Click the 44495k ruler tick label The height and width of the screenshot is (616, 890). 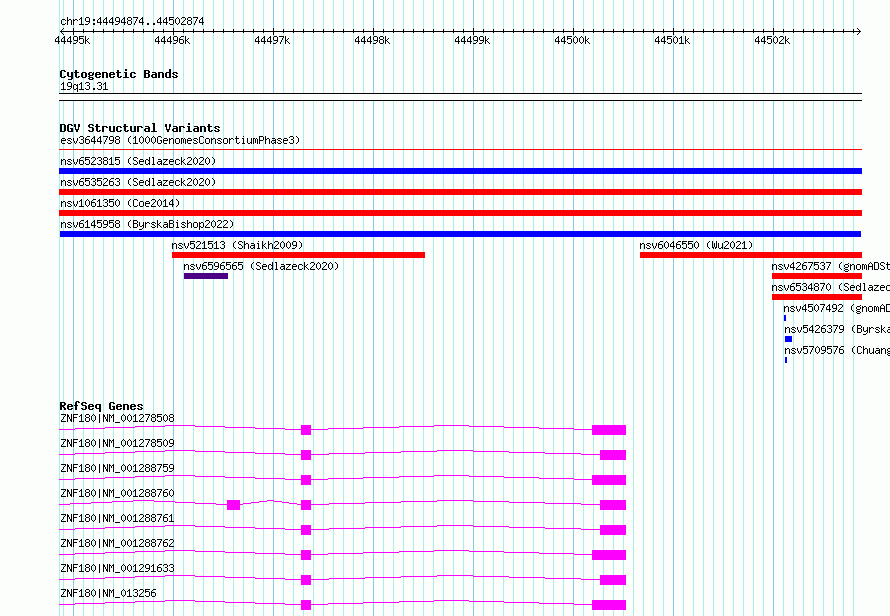(72, 40)
